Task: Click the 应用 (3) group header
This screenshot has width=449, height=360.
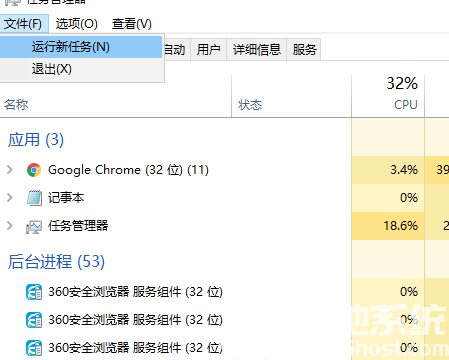Action: coord(36,140)
